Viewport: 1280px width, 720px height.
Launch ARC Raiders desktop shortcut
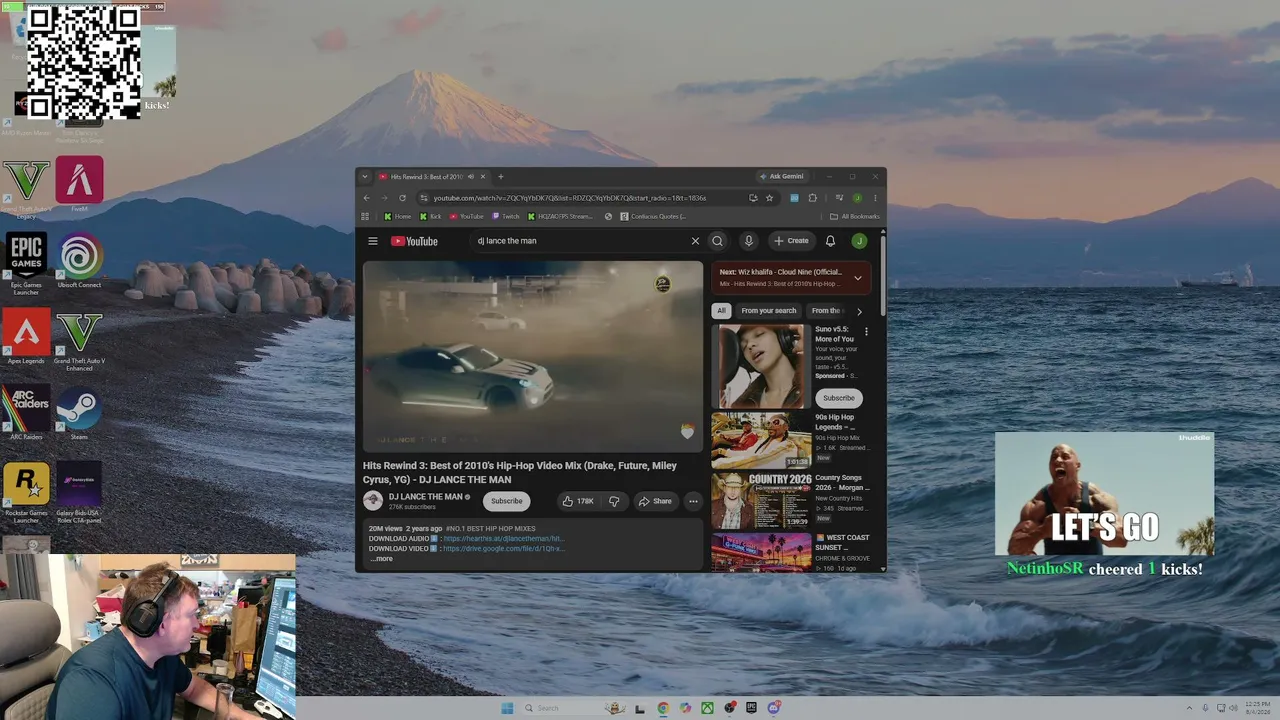(26, 414)
